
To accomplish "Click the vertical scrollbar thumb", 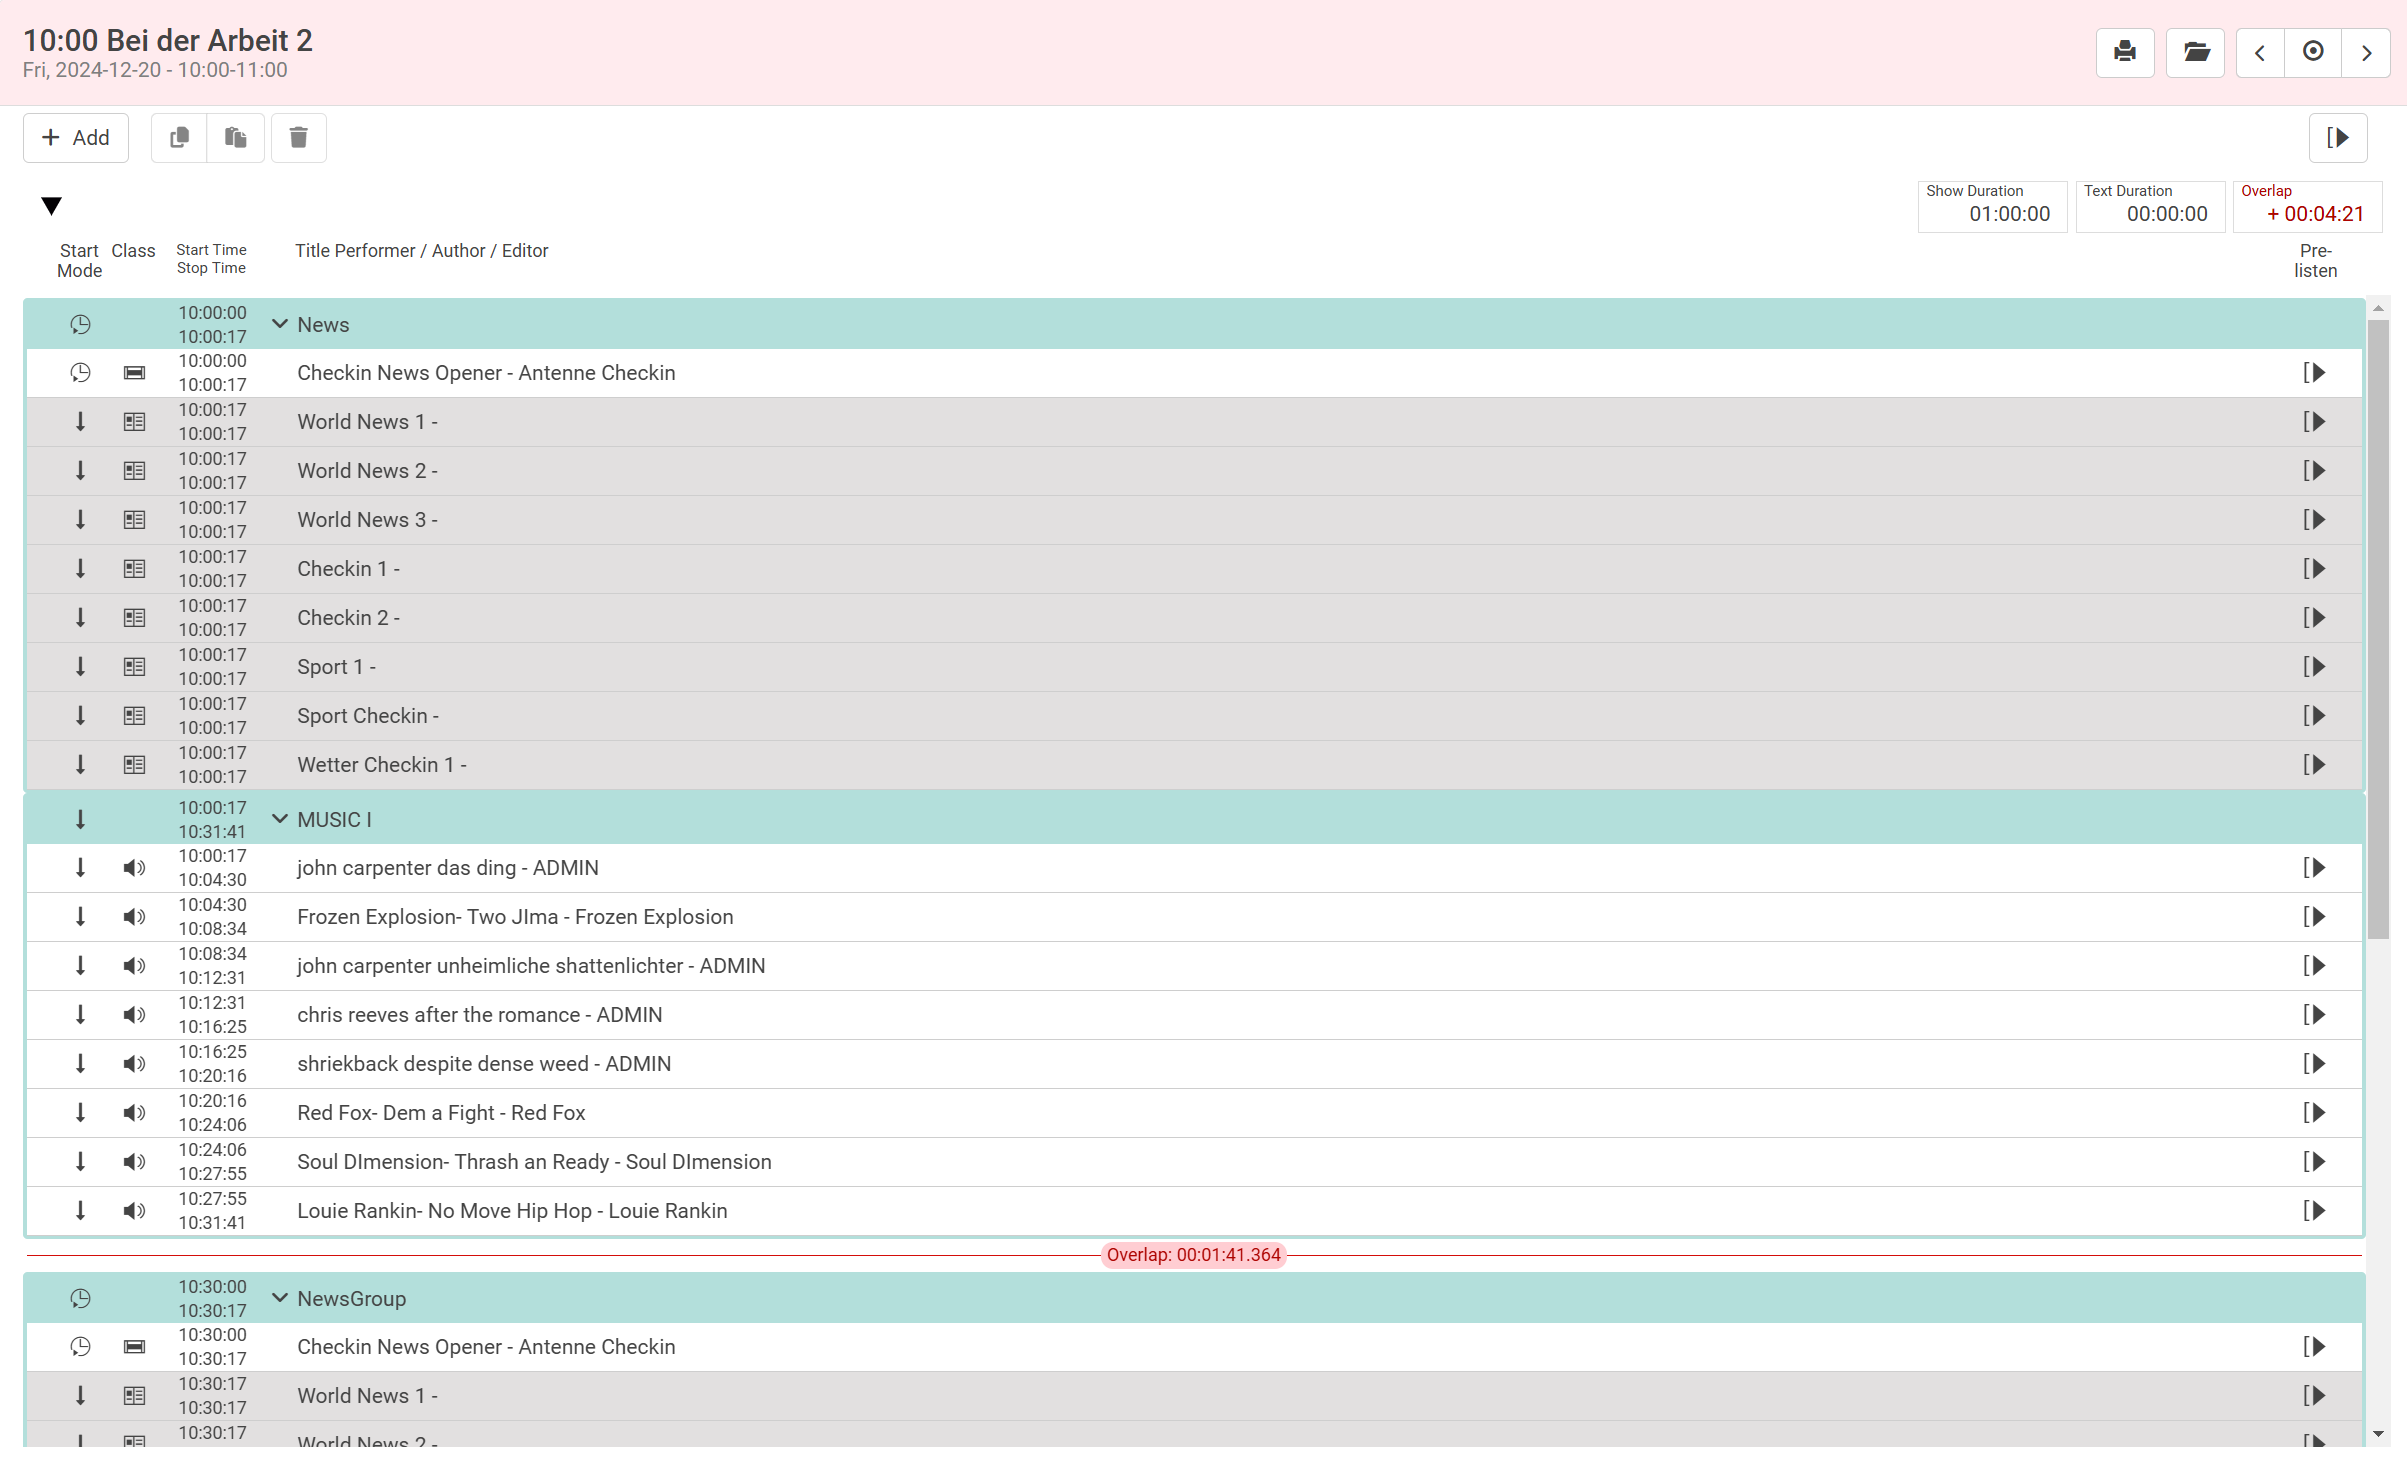I will tap(2378, 630).
